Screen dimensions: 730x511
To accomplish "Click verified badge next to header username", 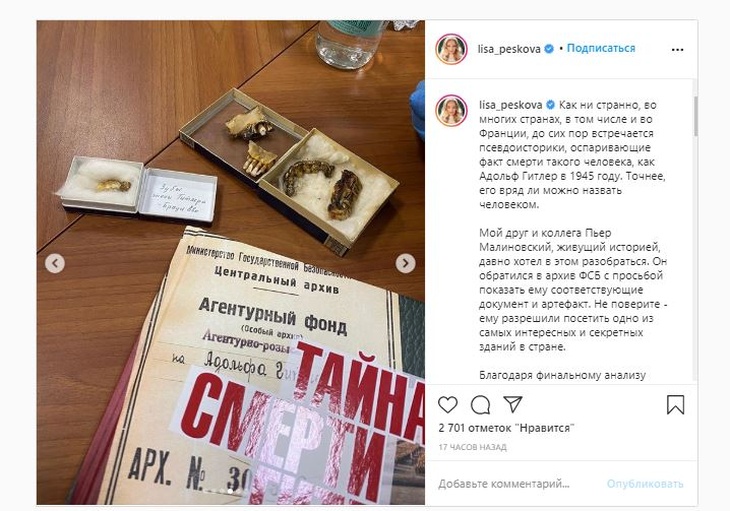I will [x=549, y=49].
